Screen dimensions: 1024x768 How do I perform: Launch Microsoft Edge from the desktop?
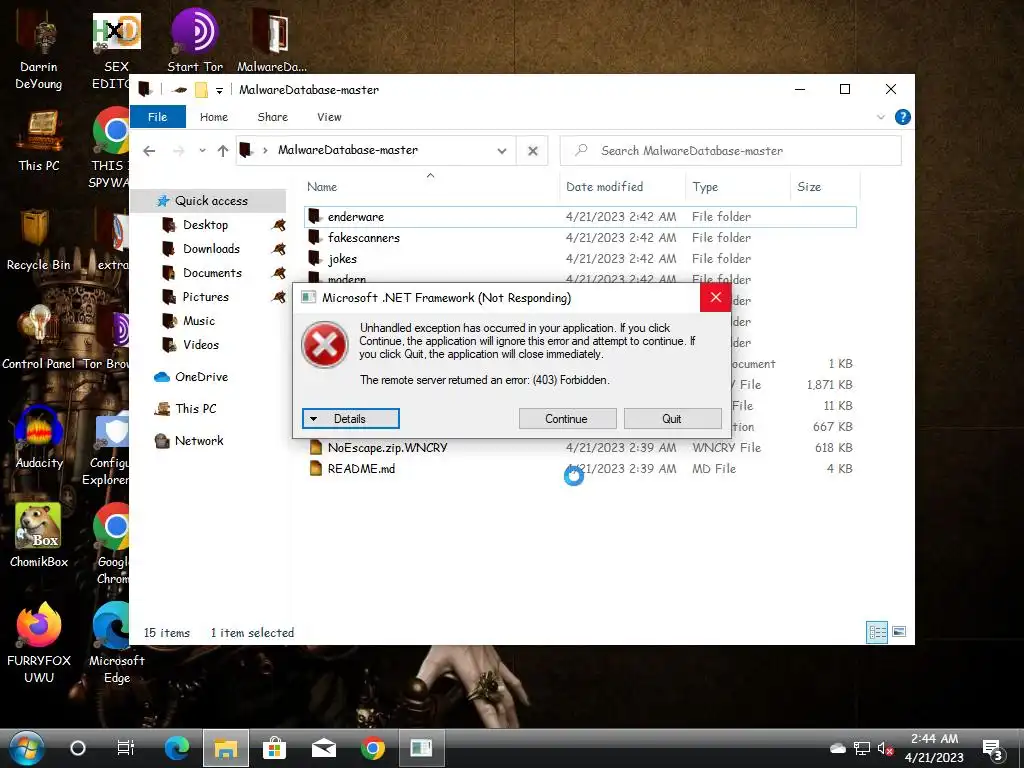pos(116,643)
